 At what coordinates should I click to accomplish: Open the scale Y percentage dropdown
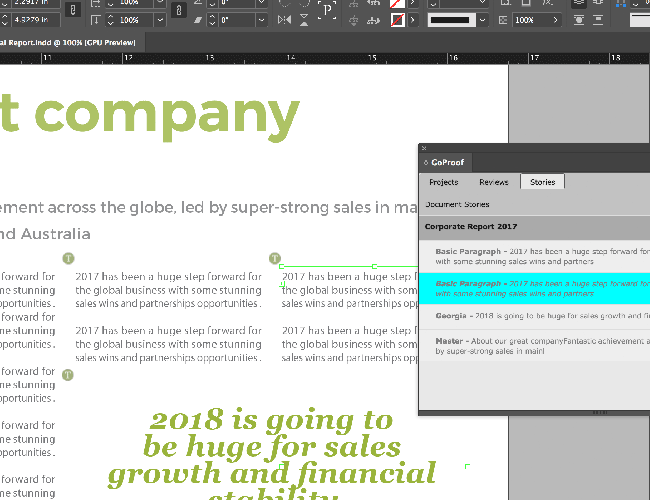pyautogui.click(x=158, y=20)
